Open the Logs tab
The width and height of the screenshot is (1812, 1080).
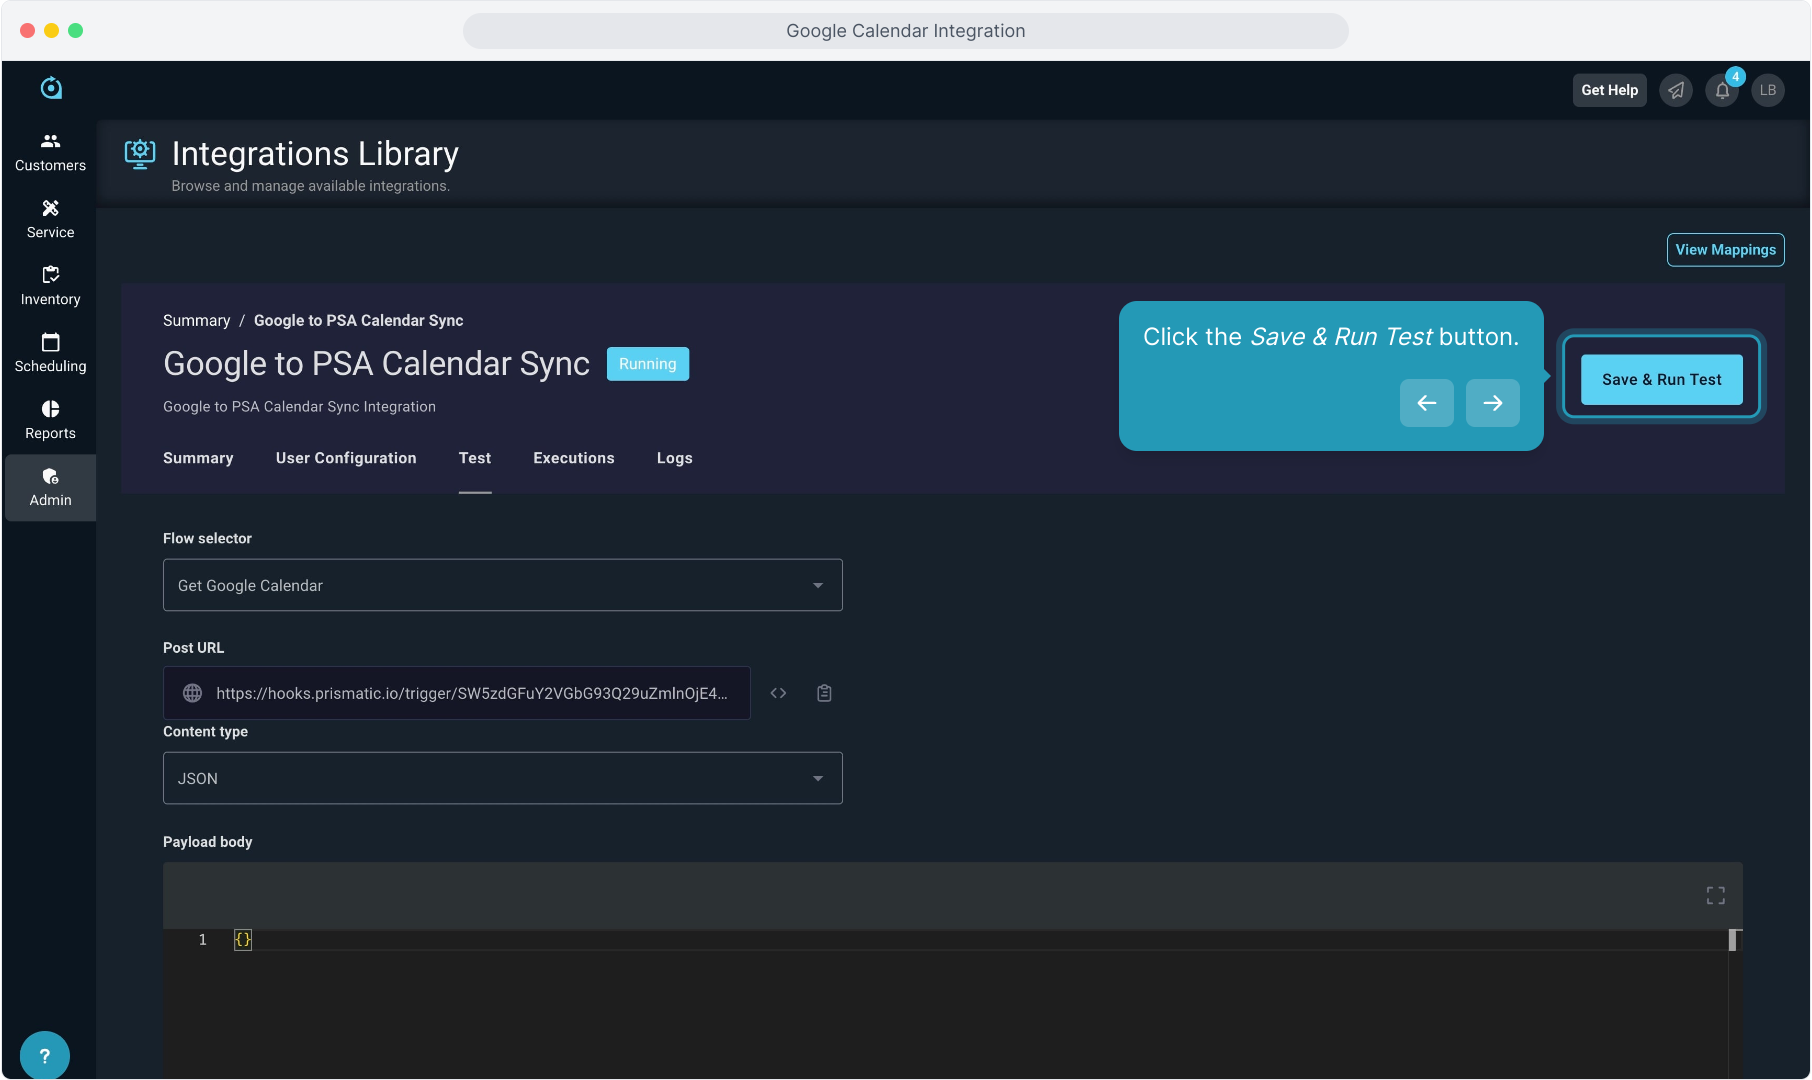tap(674, 458)
